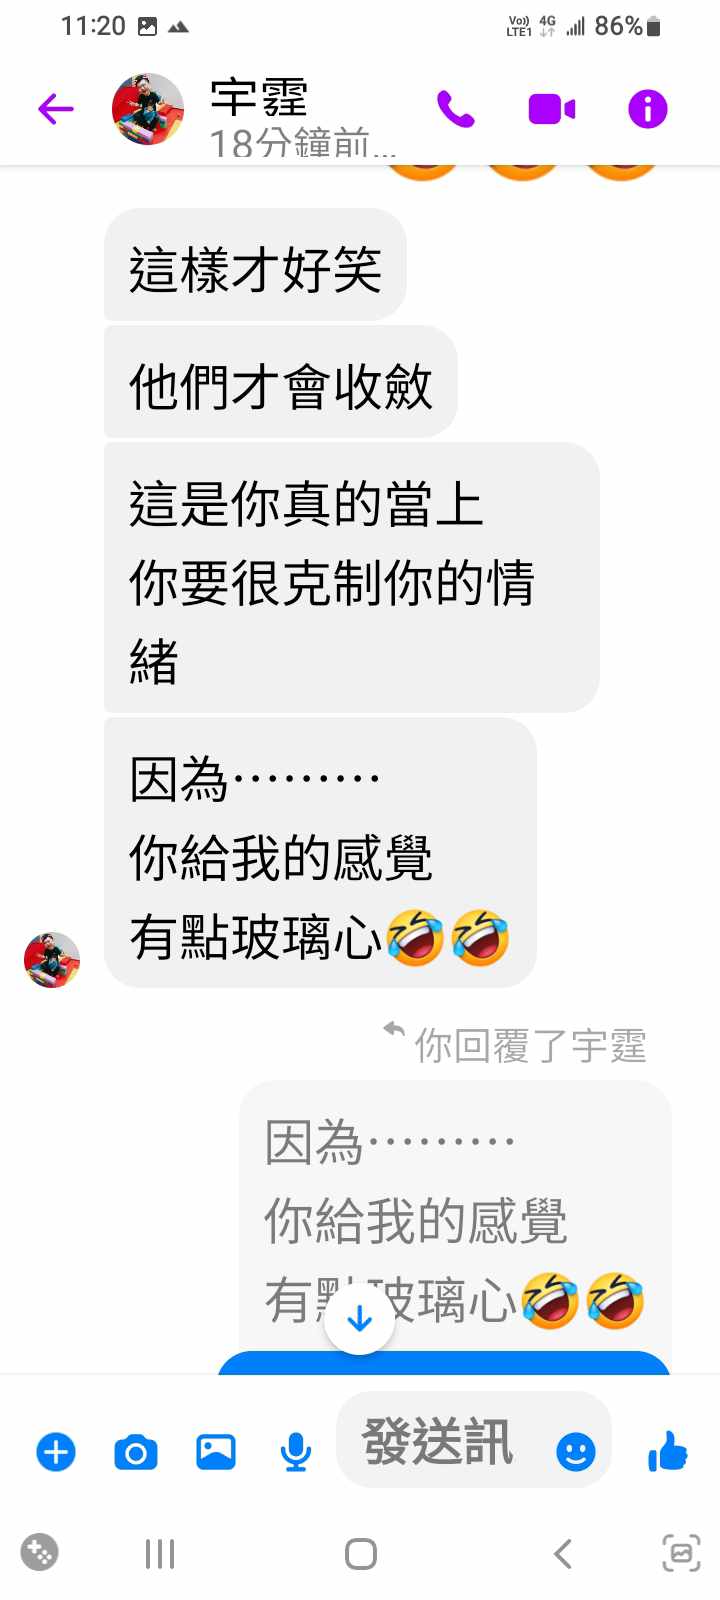Open emoji picker smiley in message field
Image resolution: width=720 pixels, height=1600 pixels.
[576, 1451]
